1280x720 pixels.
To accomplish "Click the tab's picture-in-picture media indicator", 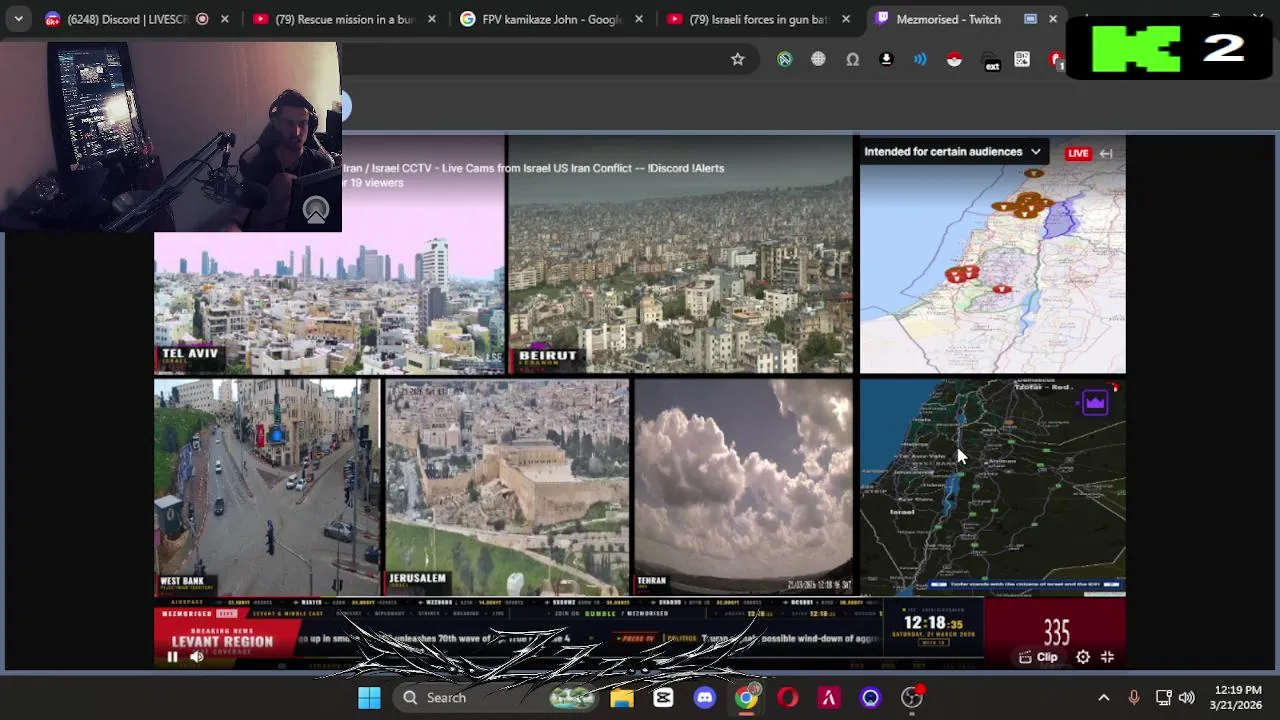I will pos(1030,19).
